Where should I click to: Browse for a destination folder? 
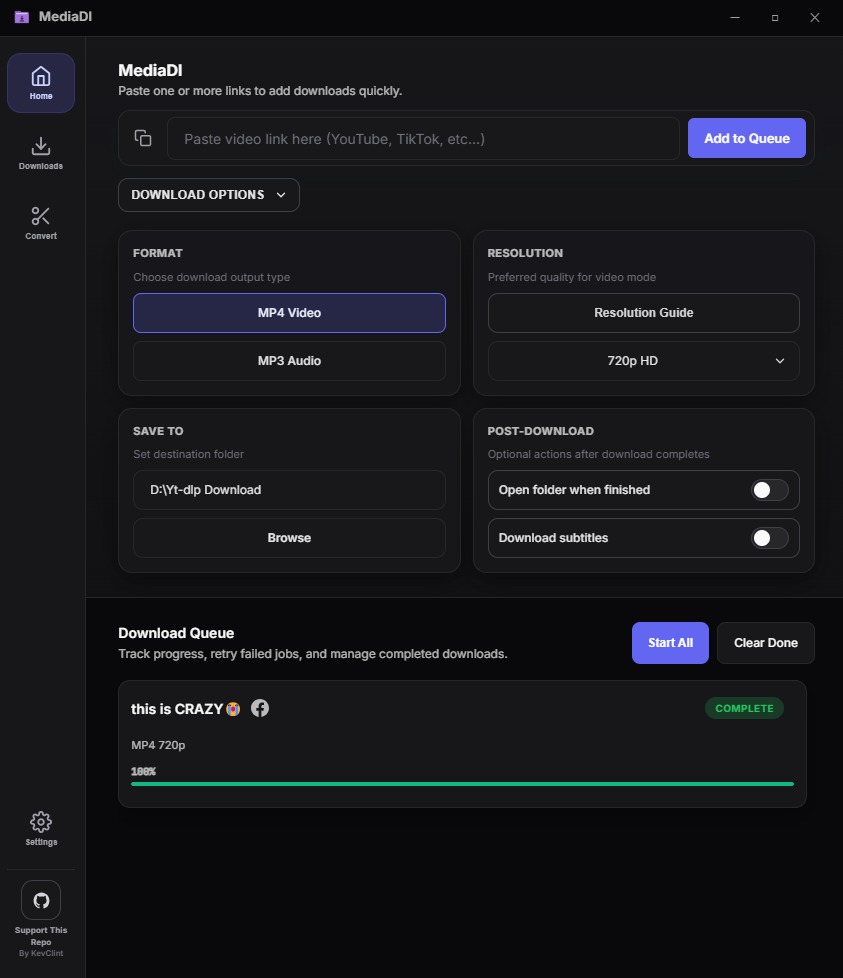[x=289, y=537]
